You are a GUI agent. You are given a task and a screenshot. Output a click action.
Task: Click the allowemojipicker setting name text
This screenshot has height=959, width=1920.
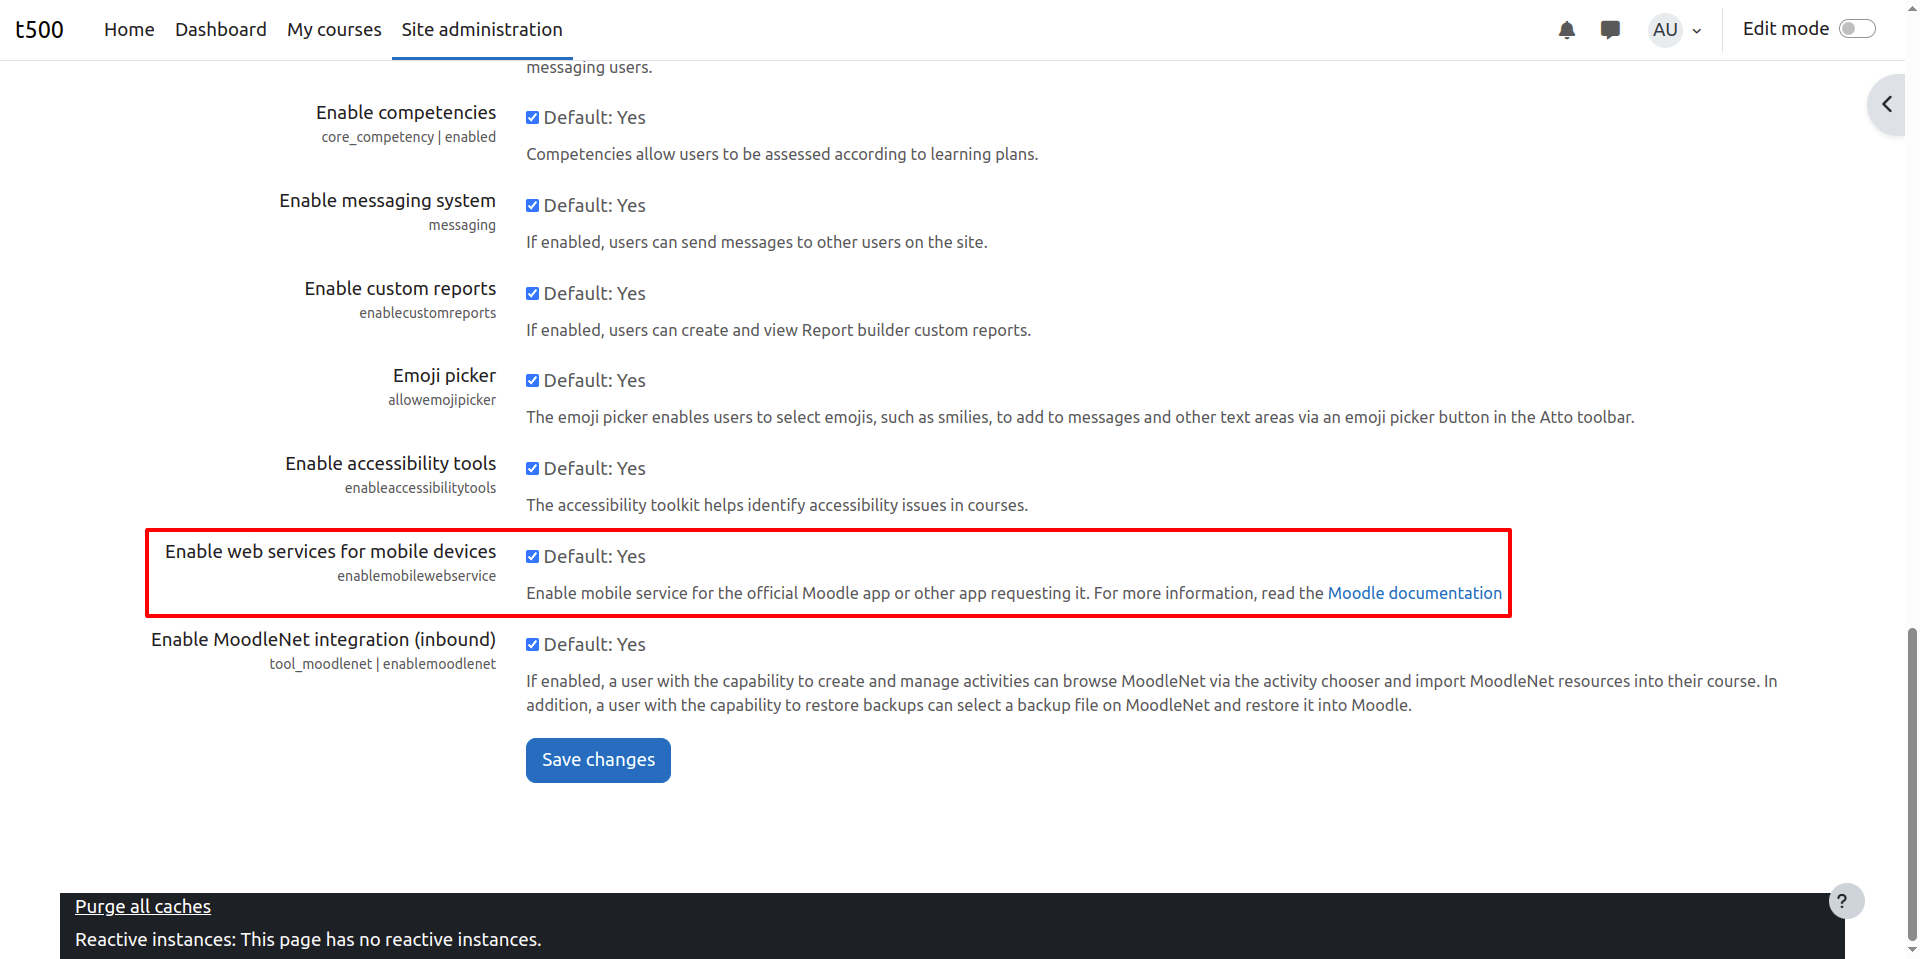click(442, 400)
